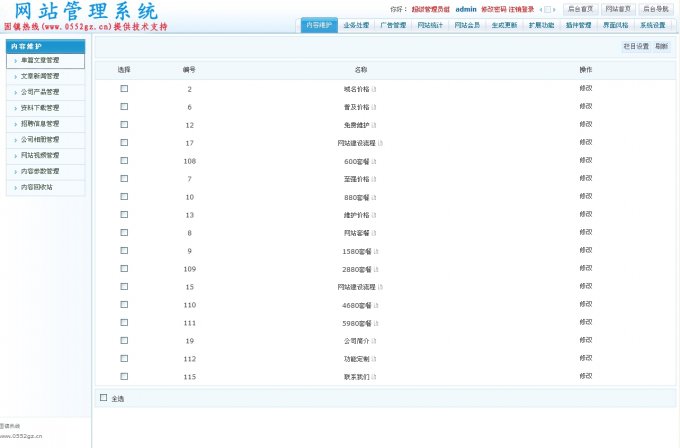Screen dimensions: 680x448
Task: Click the name 880套餐 in row 10
Action: click(x=356, y=197)
